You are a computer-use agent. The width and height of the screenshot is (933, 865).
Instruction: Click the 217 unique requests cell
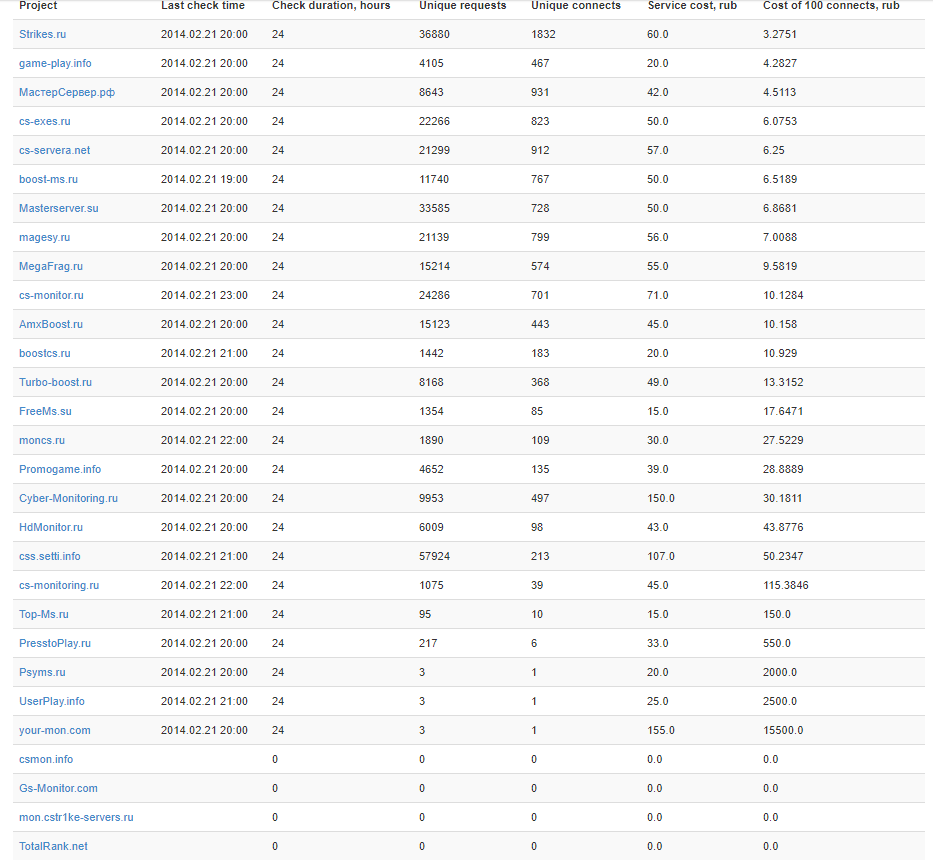428,644
